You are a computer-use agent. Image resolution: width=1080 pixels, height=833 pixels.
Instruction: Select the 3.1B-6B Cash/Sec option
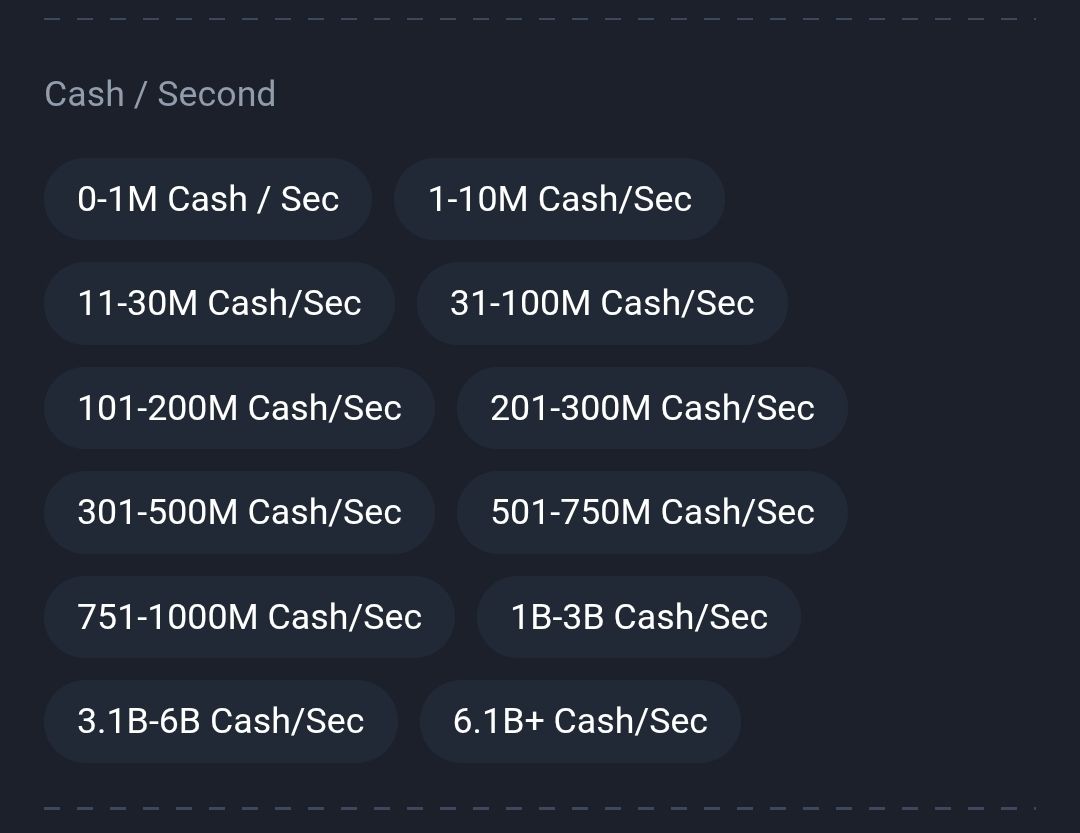point(220,721)
